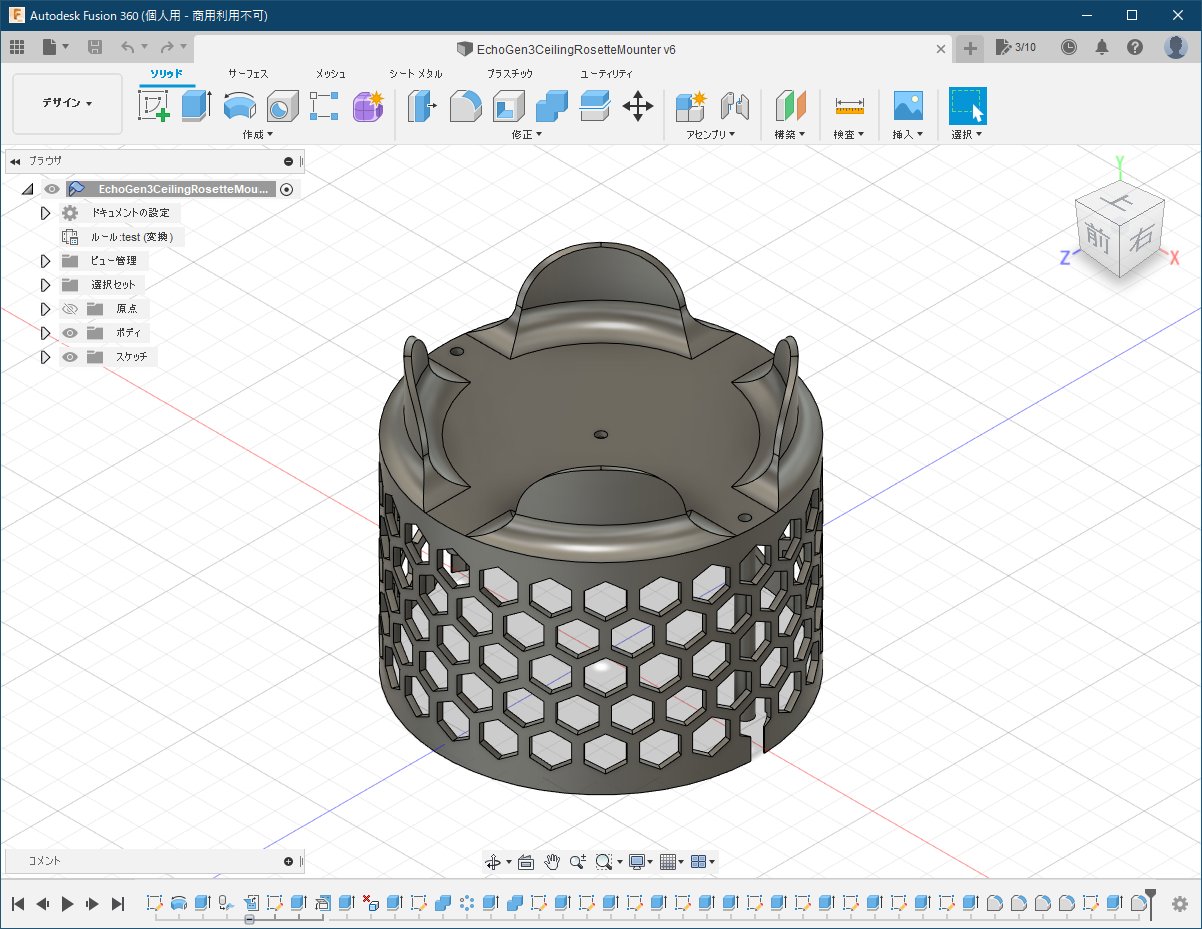Open the 作成 dropdown menu

click(x=257, y=134)
